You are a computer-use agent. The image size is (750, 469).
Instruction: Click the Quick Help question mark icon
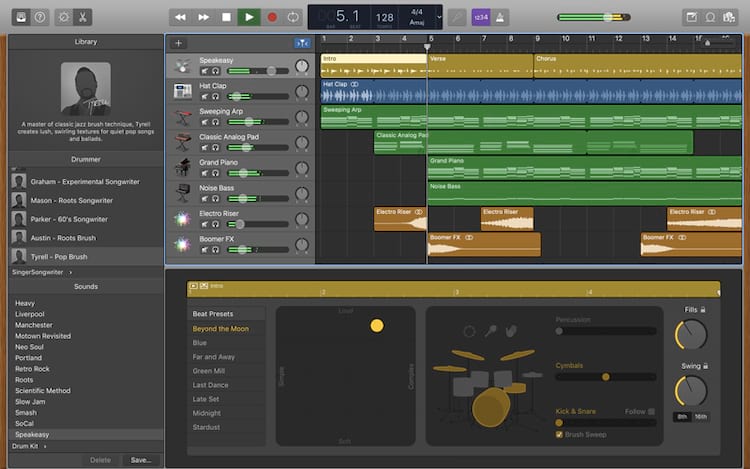(x=39, y=17)
